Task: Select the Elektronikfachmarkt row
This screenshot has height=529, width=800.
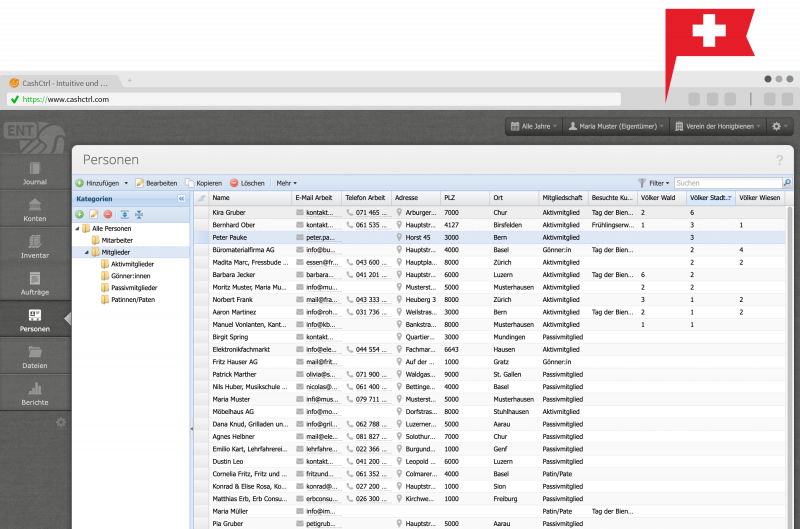Action: tap(489, 349)
